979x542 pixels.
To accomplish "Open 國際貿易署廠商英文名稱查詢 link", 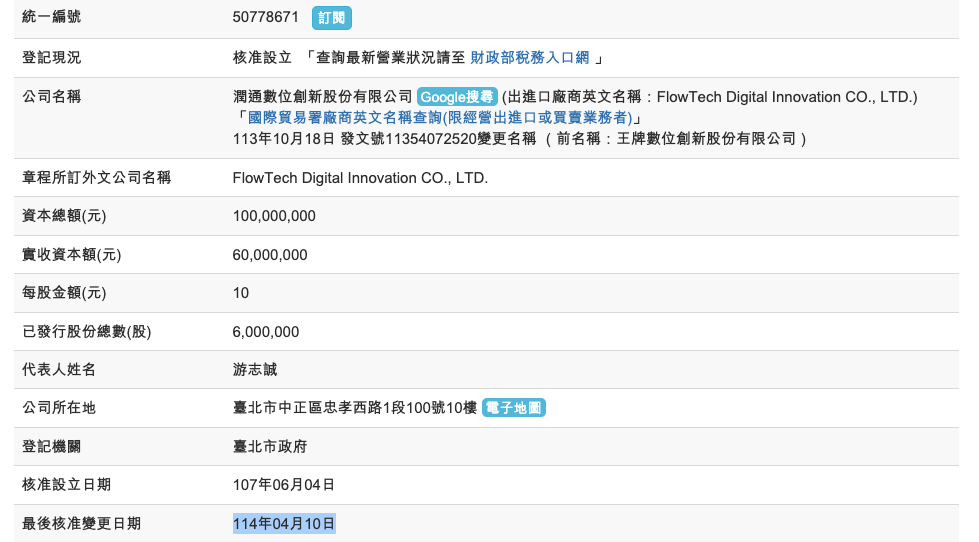I will (x=440, y=117).
